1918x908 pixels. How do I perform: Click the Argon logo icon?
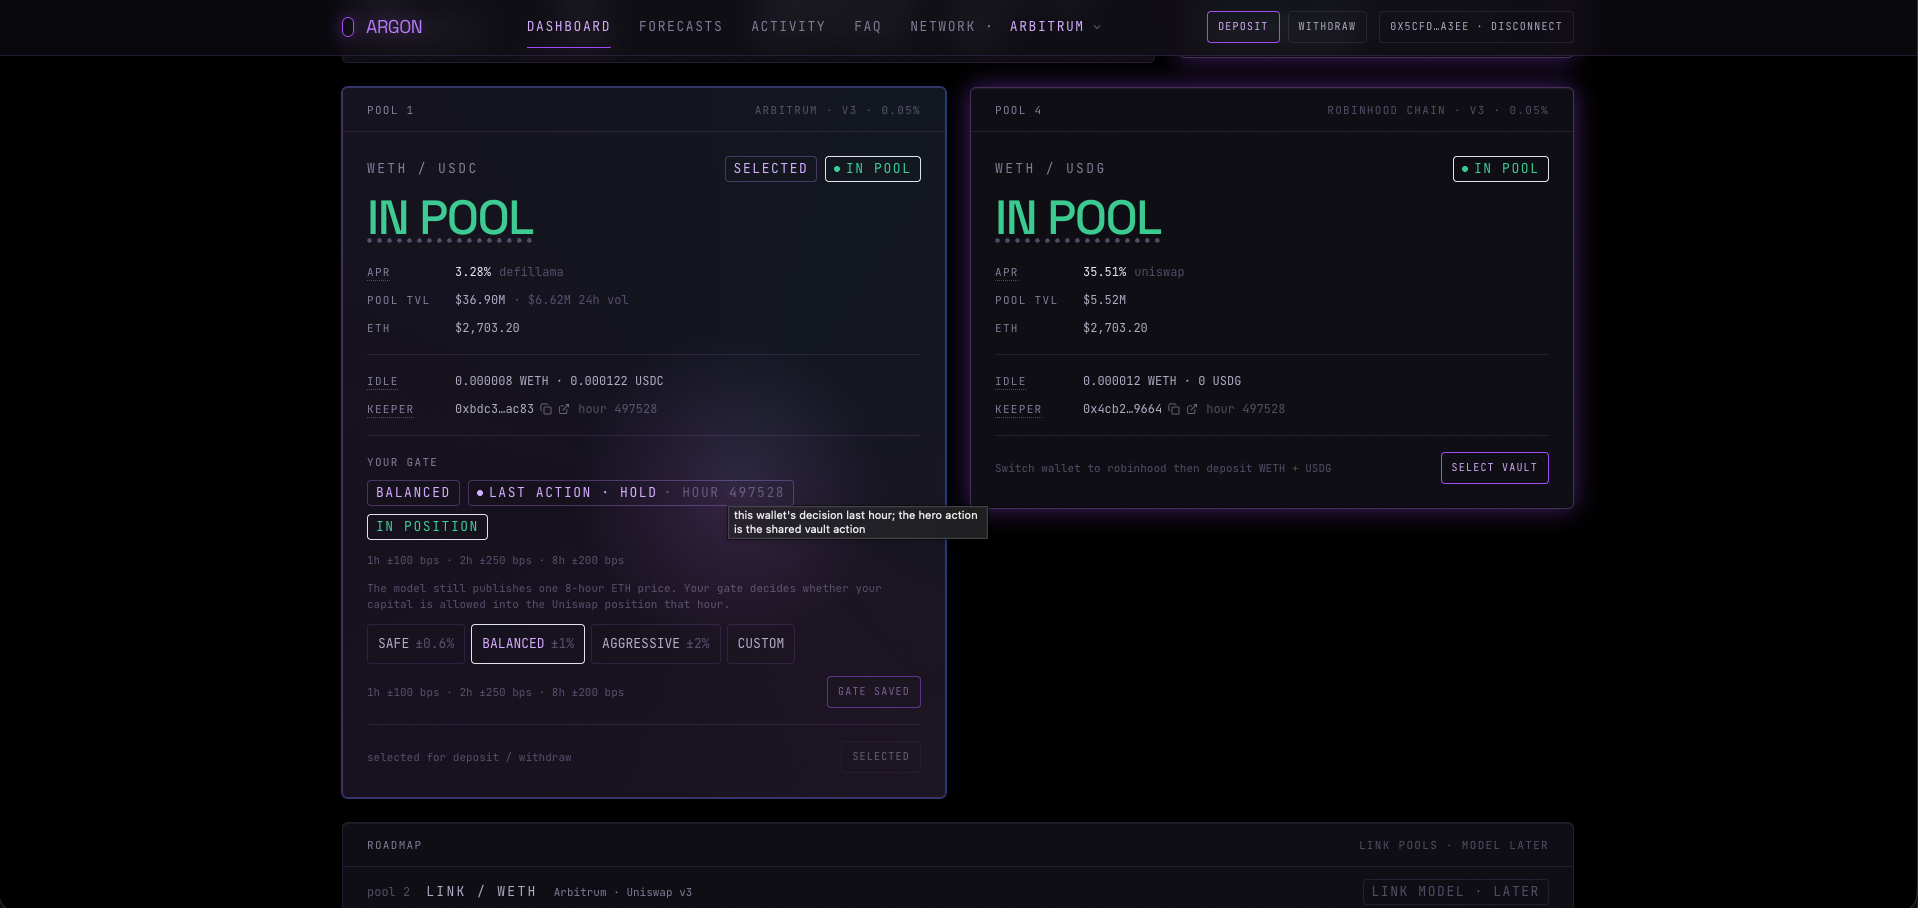[x=348, y=27]
